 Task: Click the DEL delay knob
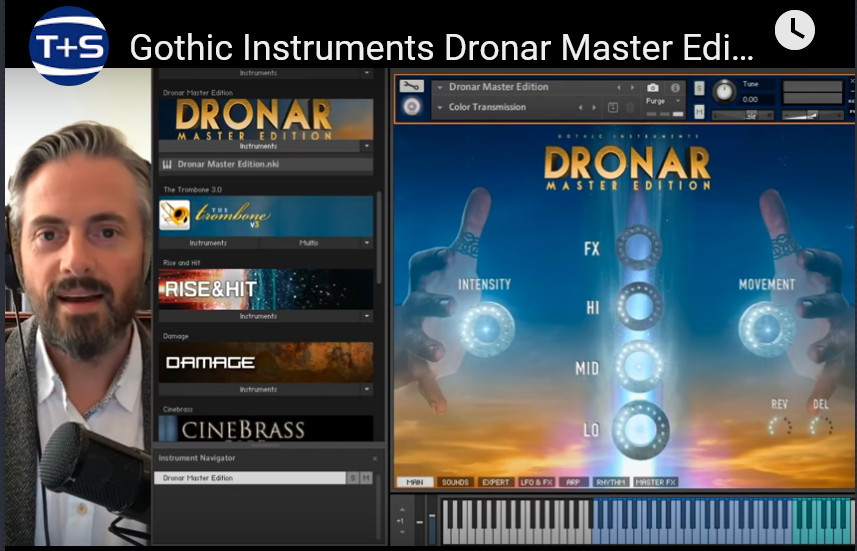tap(821, 426)
